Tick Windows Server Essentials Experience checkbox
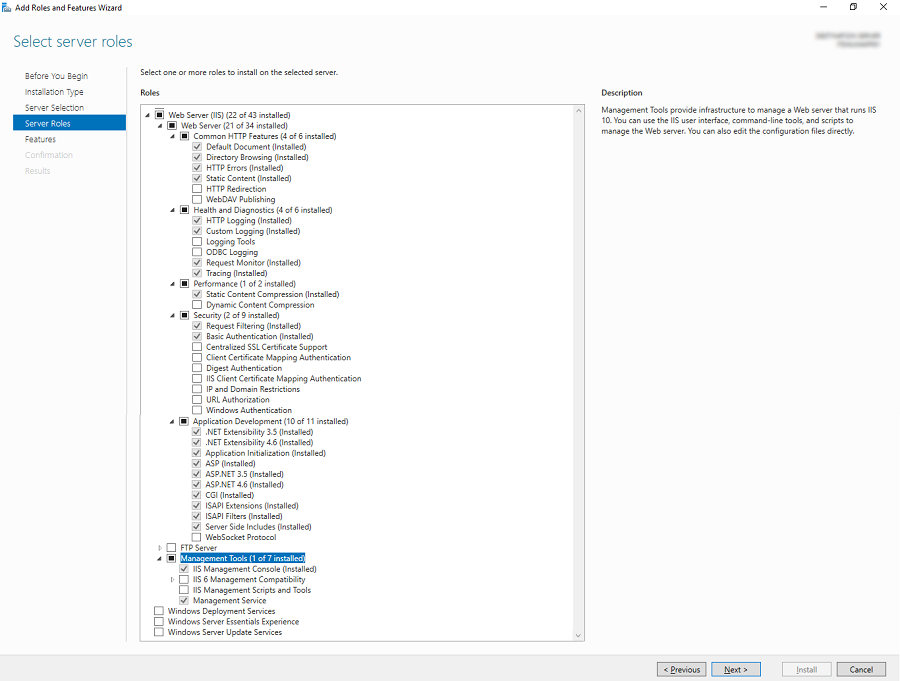900x681 pixels. 158,622
